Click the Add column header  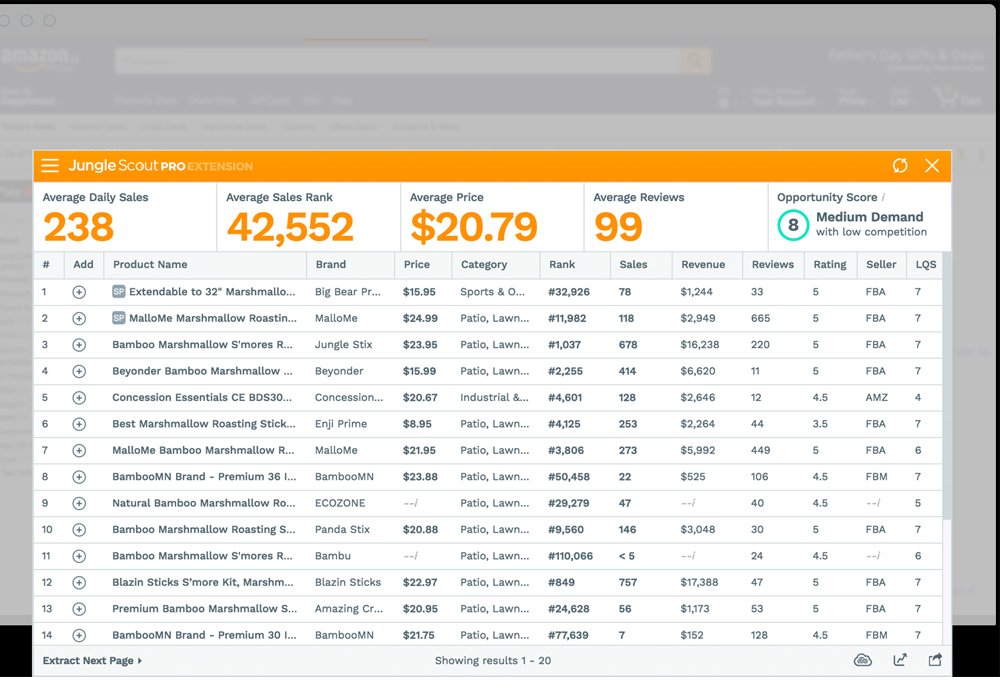[83, 265]
